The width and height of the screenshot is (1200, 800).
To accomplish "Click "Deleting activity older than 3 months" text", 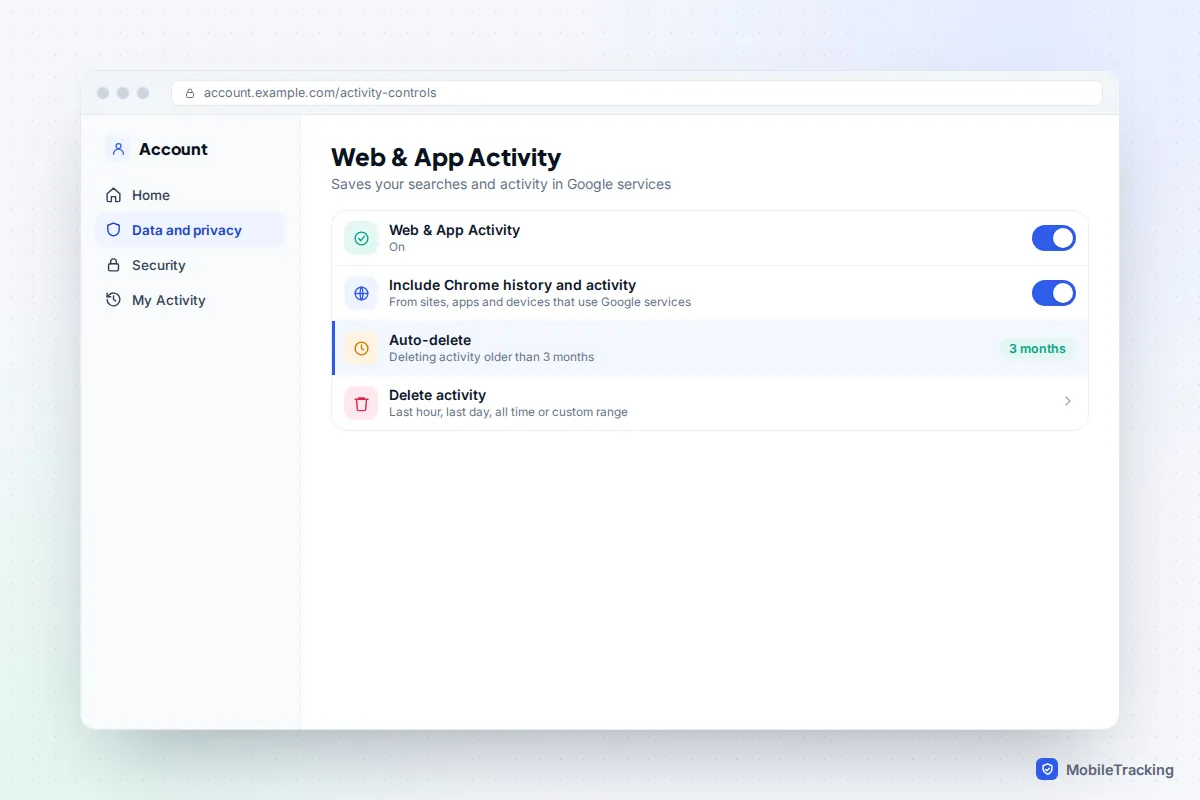I will pyautogui.click(x=491, y=357).
